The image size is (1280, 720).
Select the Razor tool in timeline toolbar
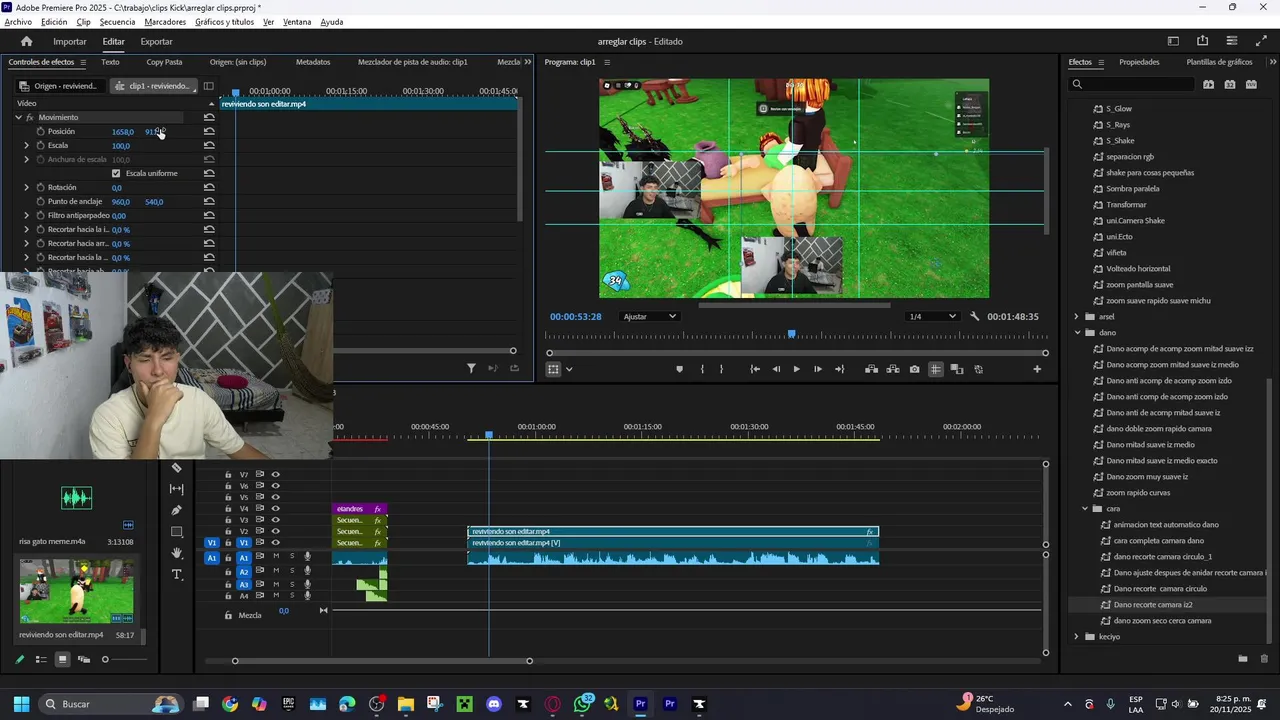point(177,468)
